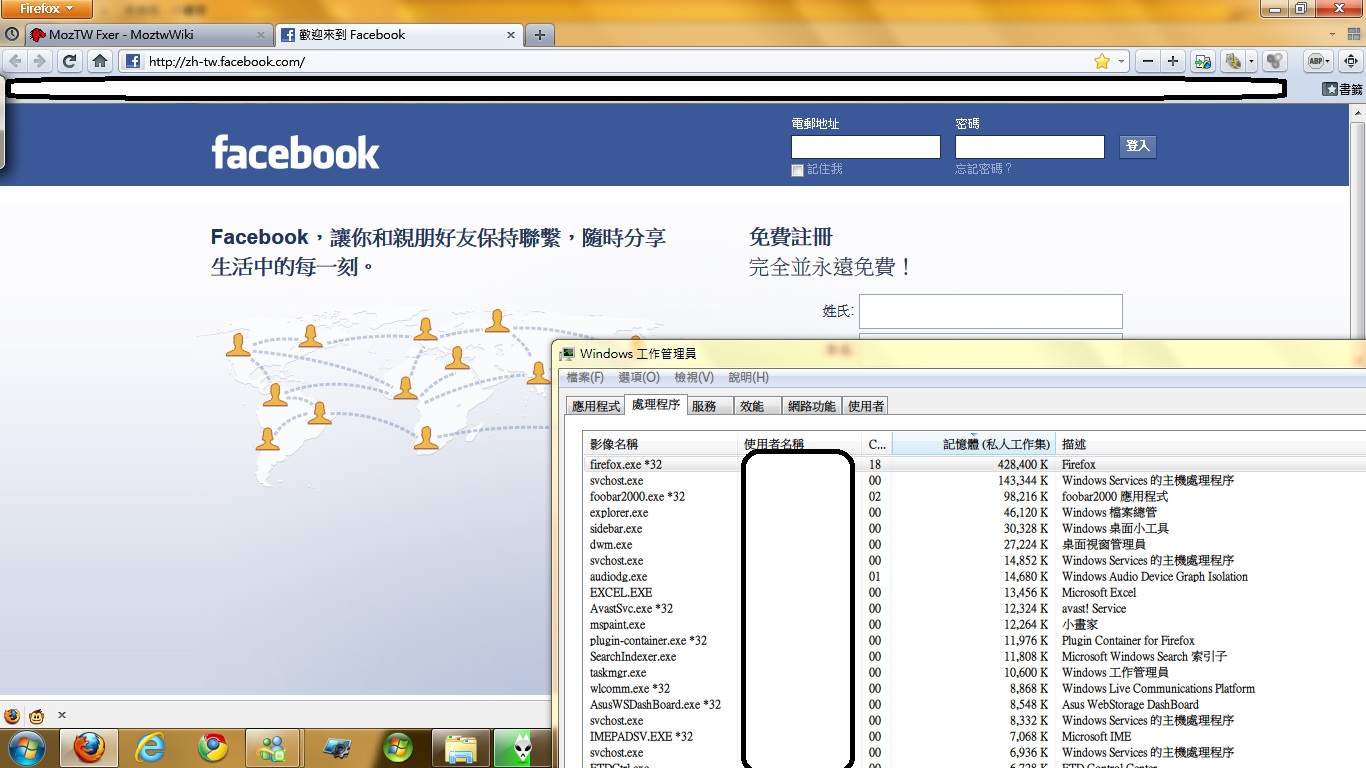Open the 檔案(F) menu in Task Manager
Image resolution: width=1366 pixels, height=768 pixels.
(585, 377)
